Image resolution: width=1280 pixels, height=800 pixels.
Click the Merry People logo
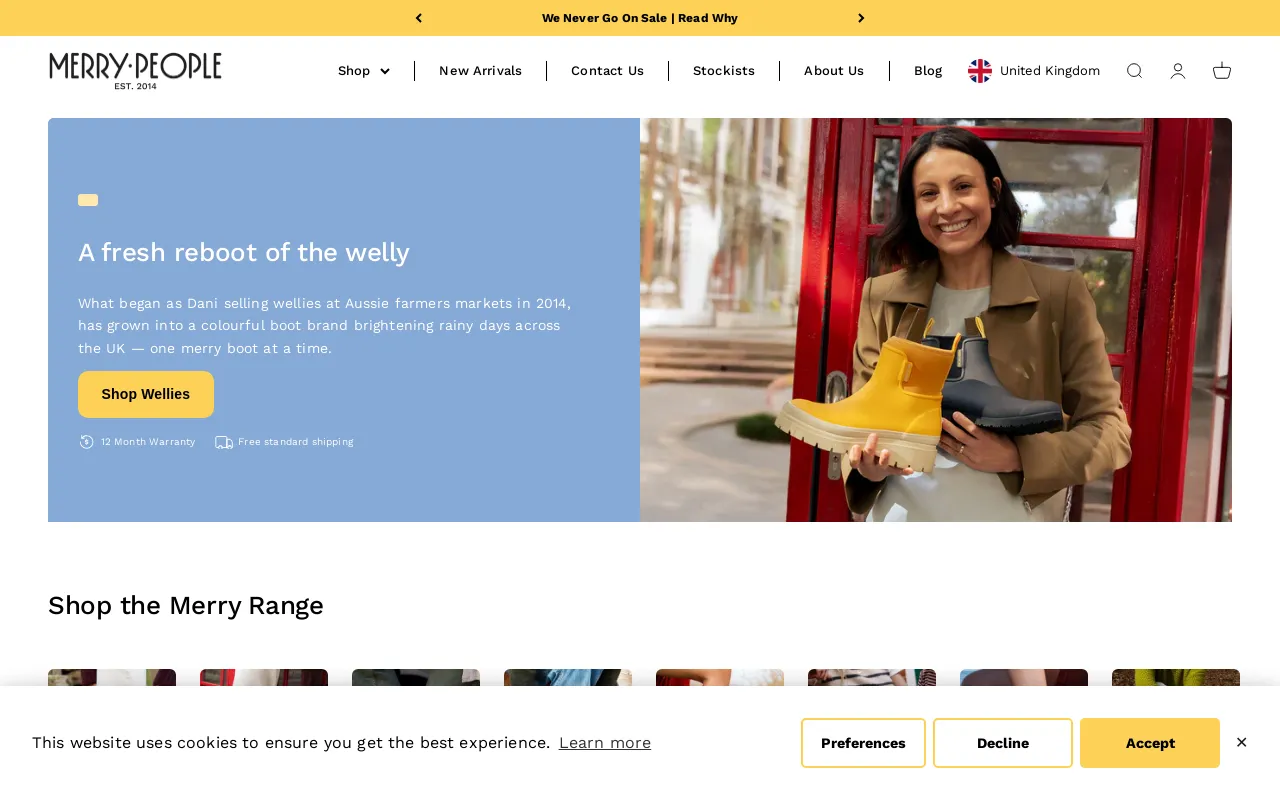135,71
